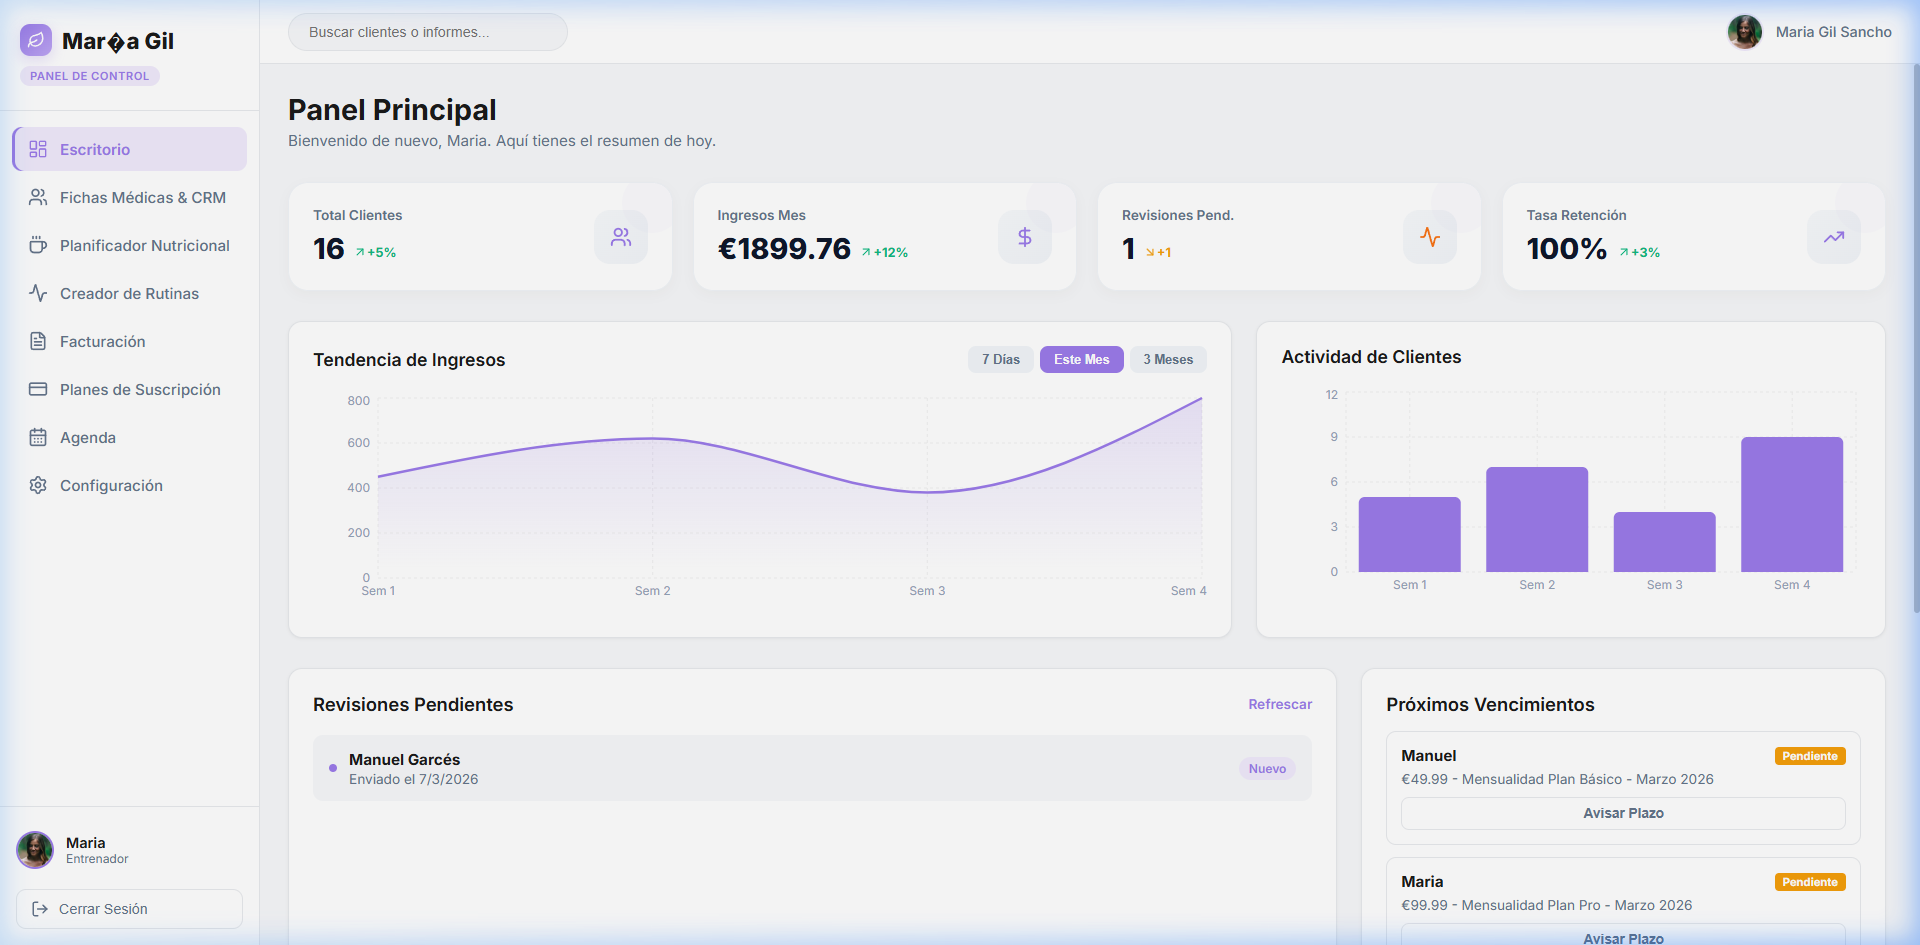Click the leaf logo icon beside the brand name
Image resolution: width=1920 pixels, height=945 pixels.
(x=36, y=40)
